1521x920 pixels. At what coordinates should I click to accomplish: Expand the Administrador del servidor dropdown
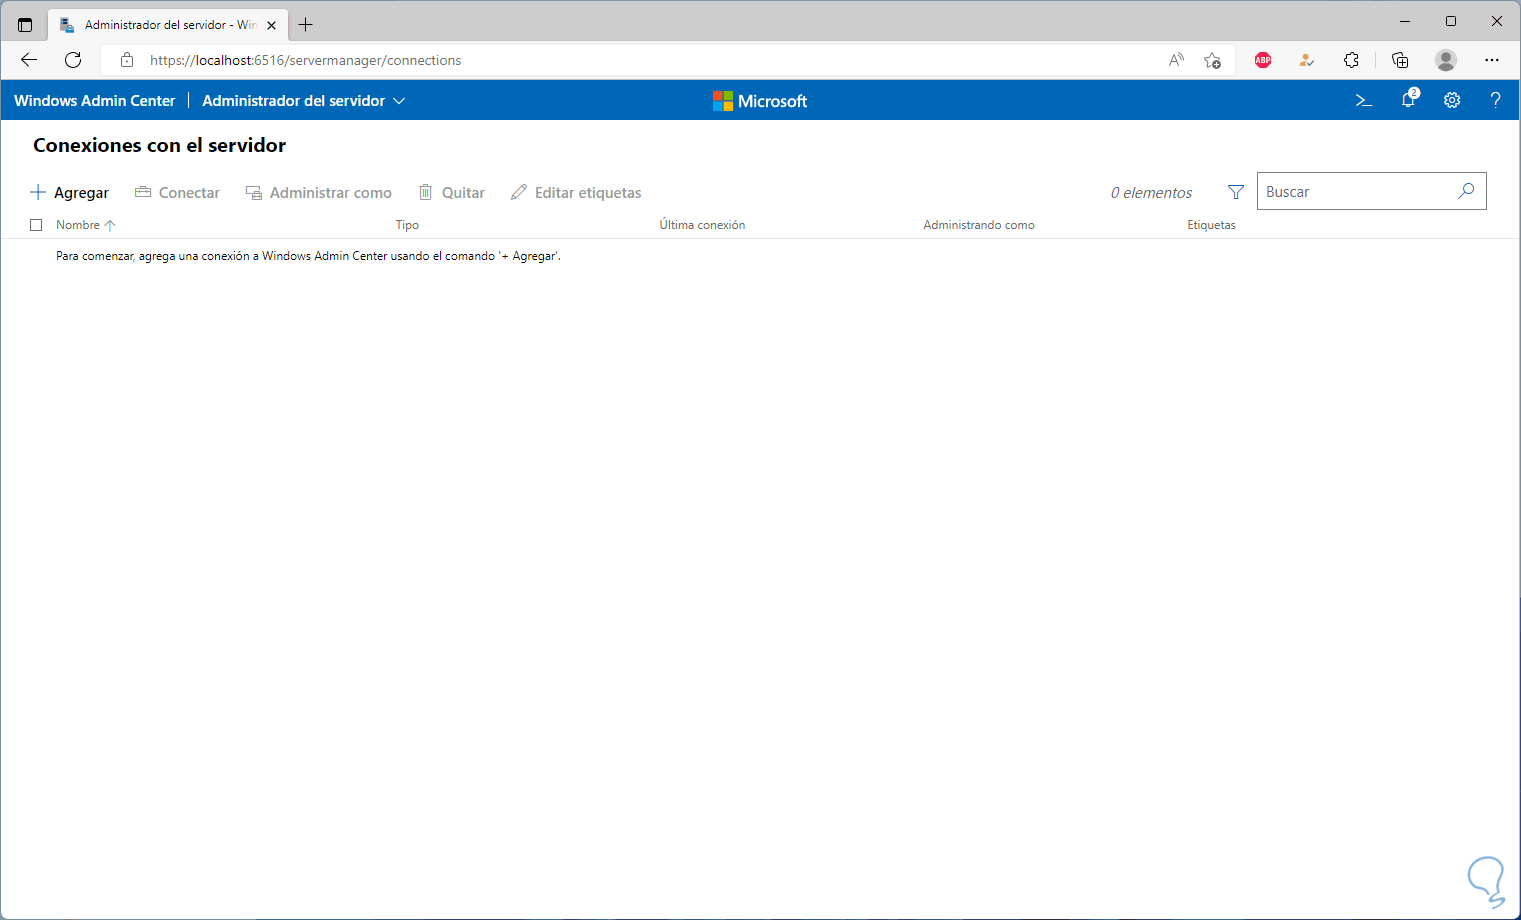(x=304, y=101)
